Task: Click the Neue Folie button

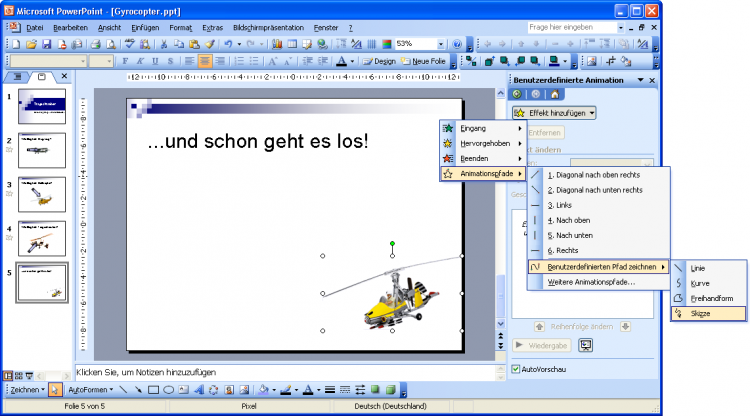Action: point(424,61)
